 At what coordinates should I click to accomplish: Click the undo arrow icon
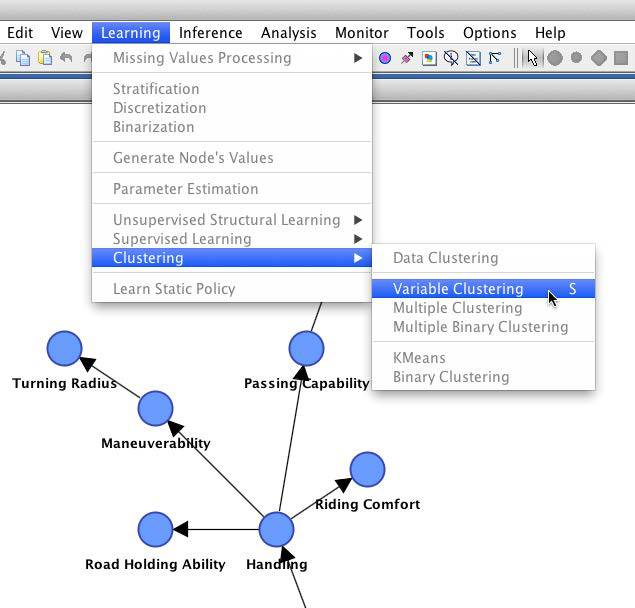66,58
